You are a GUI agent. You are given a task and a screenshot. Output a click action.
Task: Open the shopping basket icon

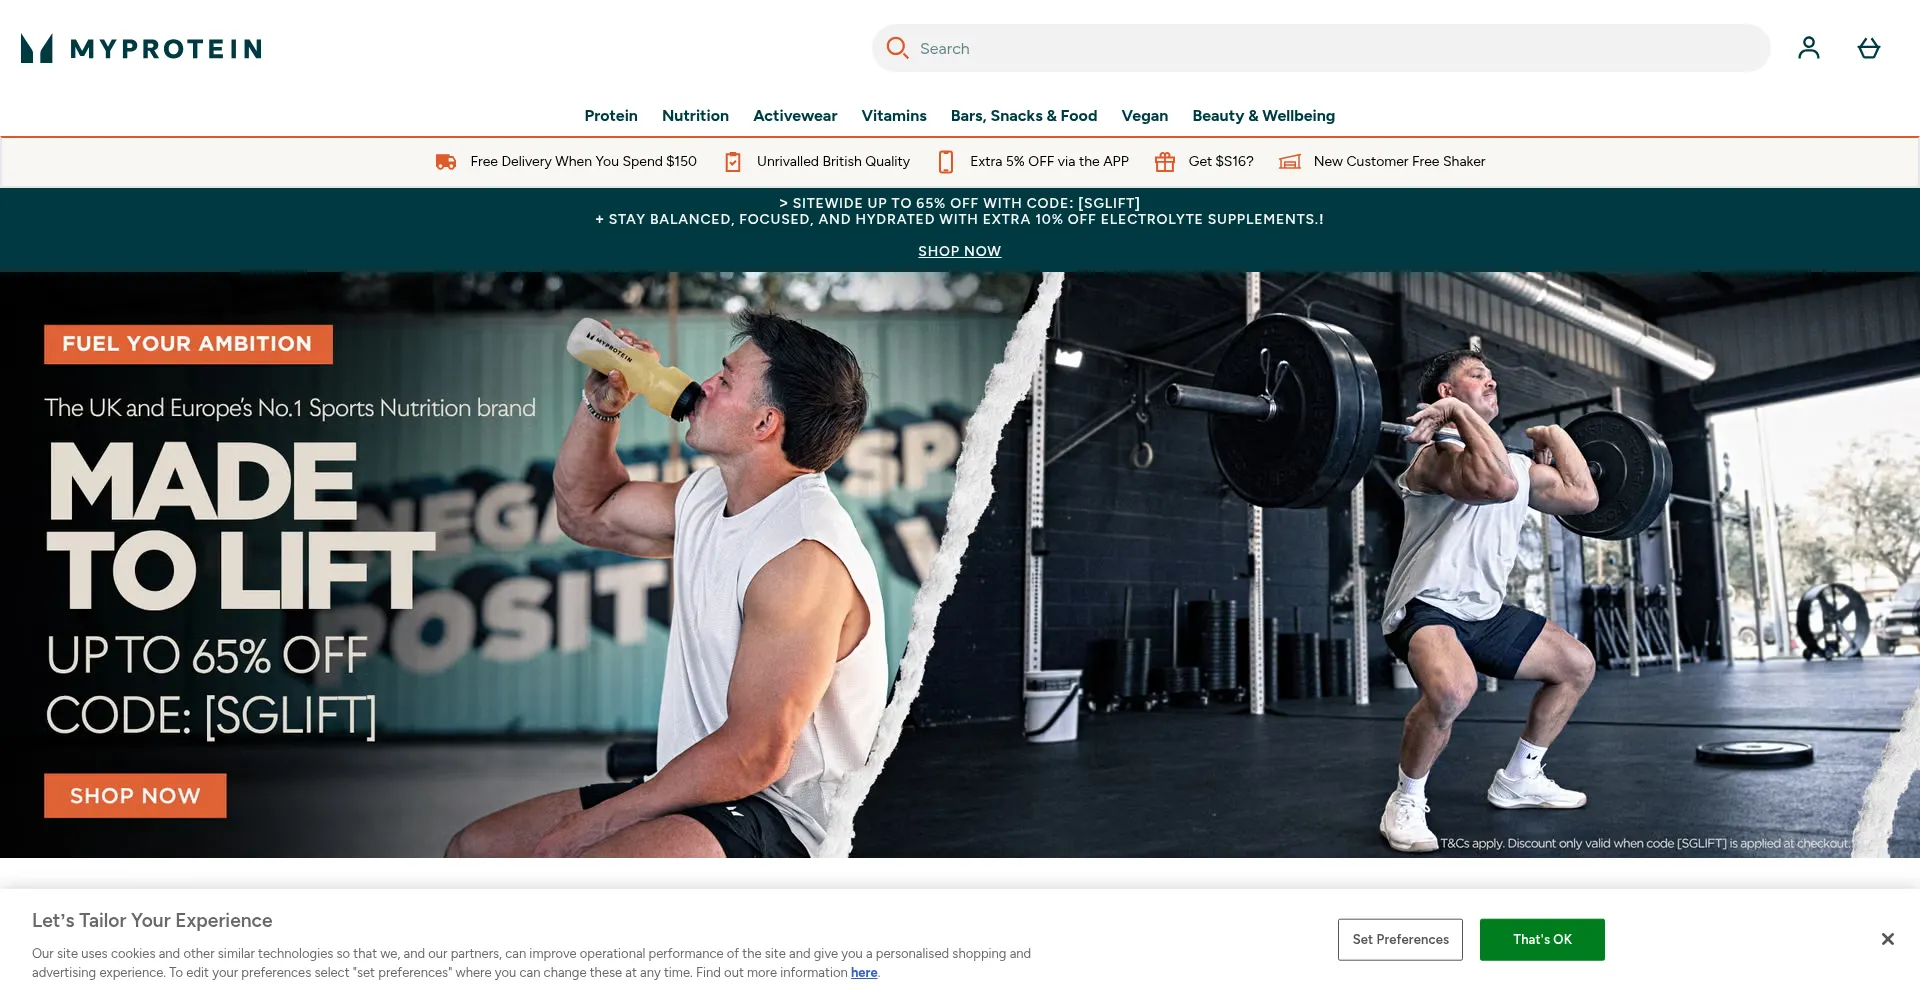1868,48
